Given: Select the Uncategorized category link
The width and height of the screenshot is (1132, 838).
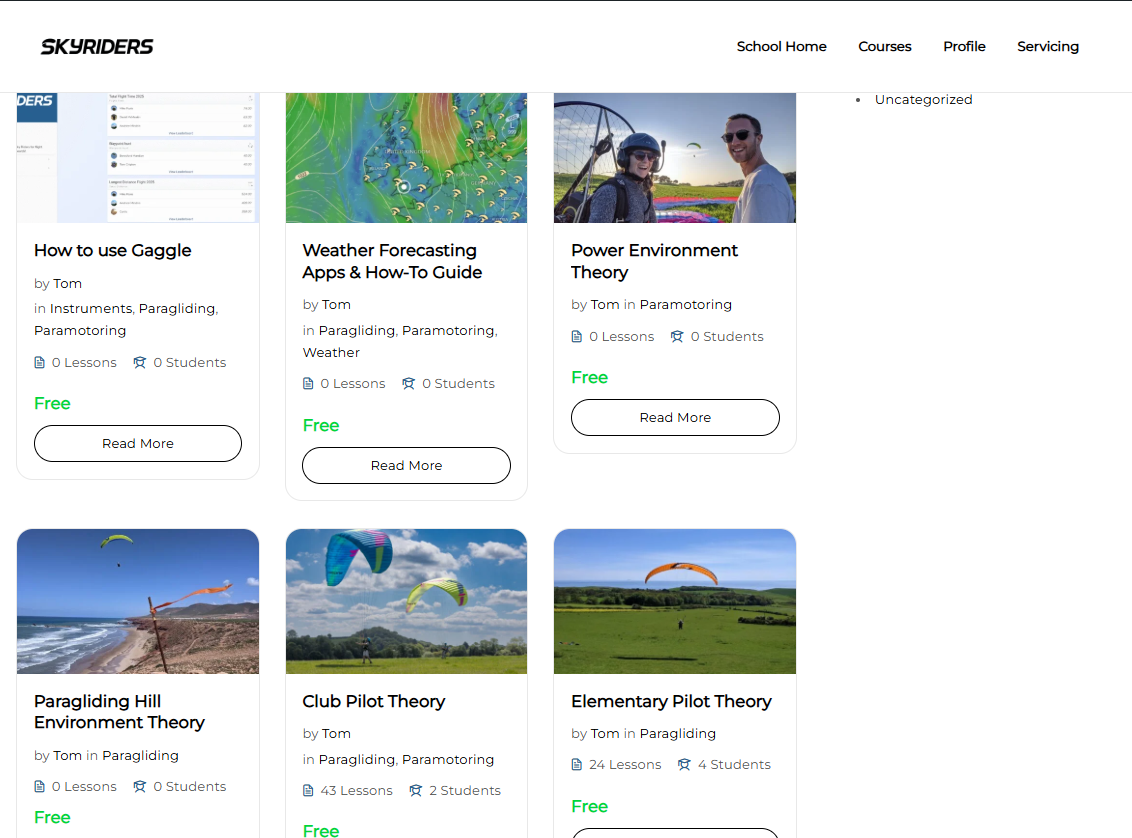Looking at the screenshot, I should coord(923,100).
